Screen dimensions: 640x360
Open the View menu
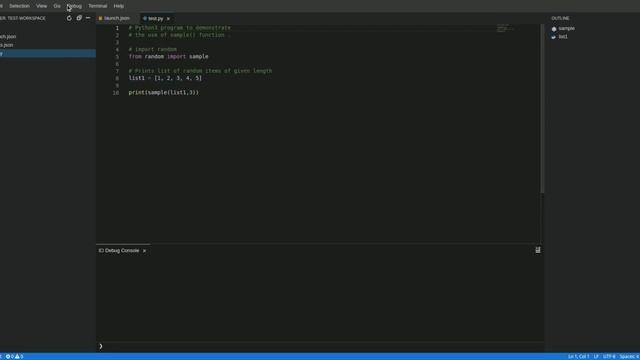click(41, 6)
